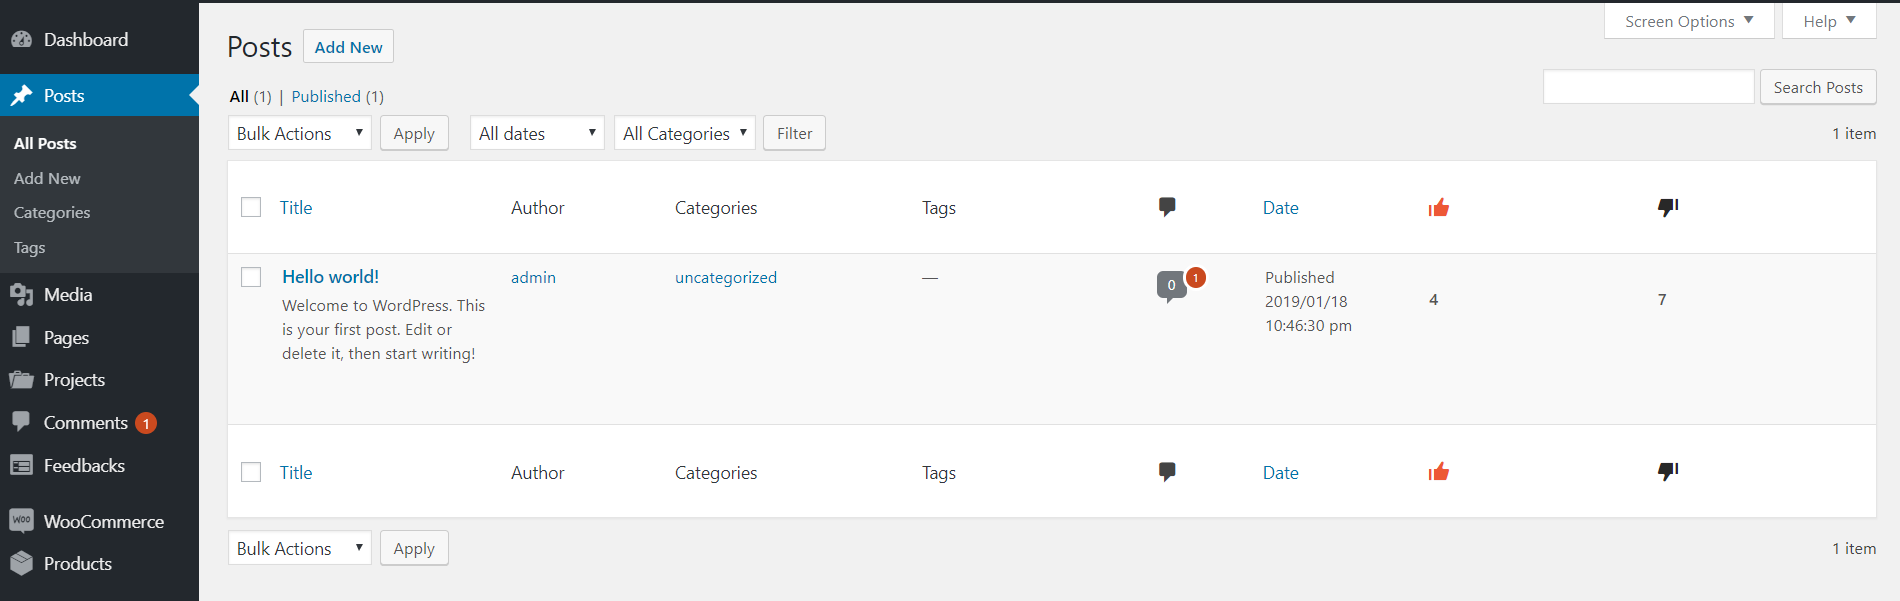Open the Hello world comment count bubble
This screenshot has height=601, width=1900.
tap(1171, 286)
